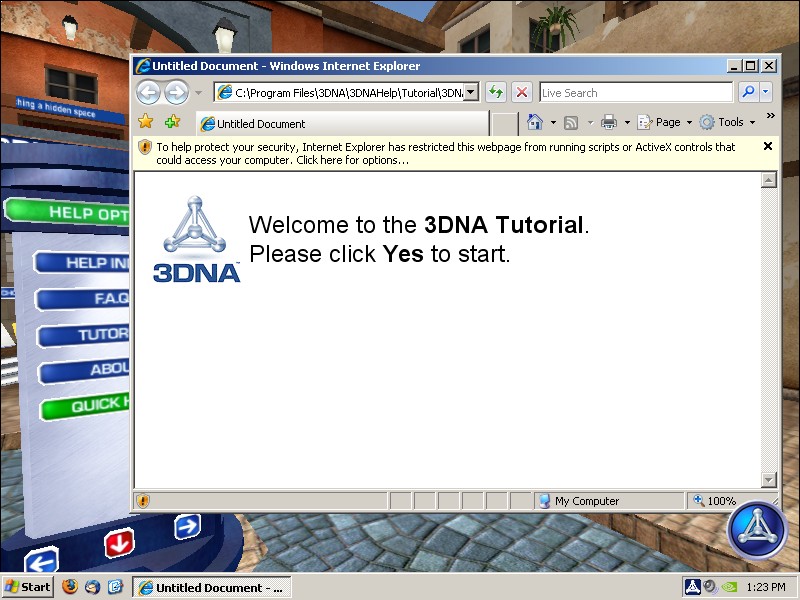The image size is (800, 600).
Task: Click the ABOU button in the 3DNA panel
Action: point(84,370)
